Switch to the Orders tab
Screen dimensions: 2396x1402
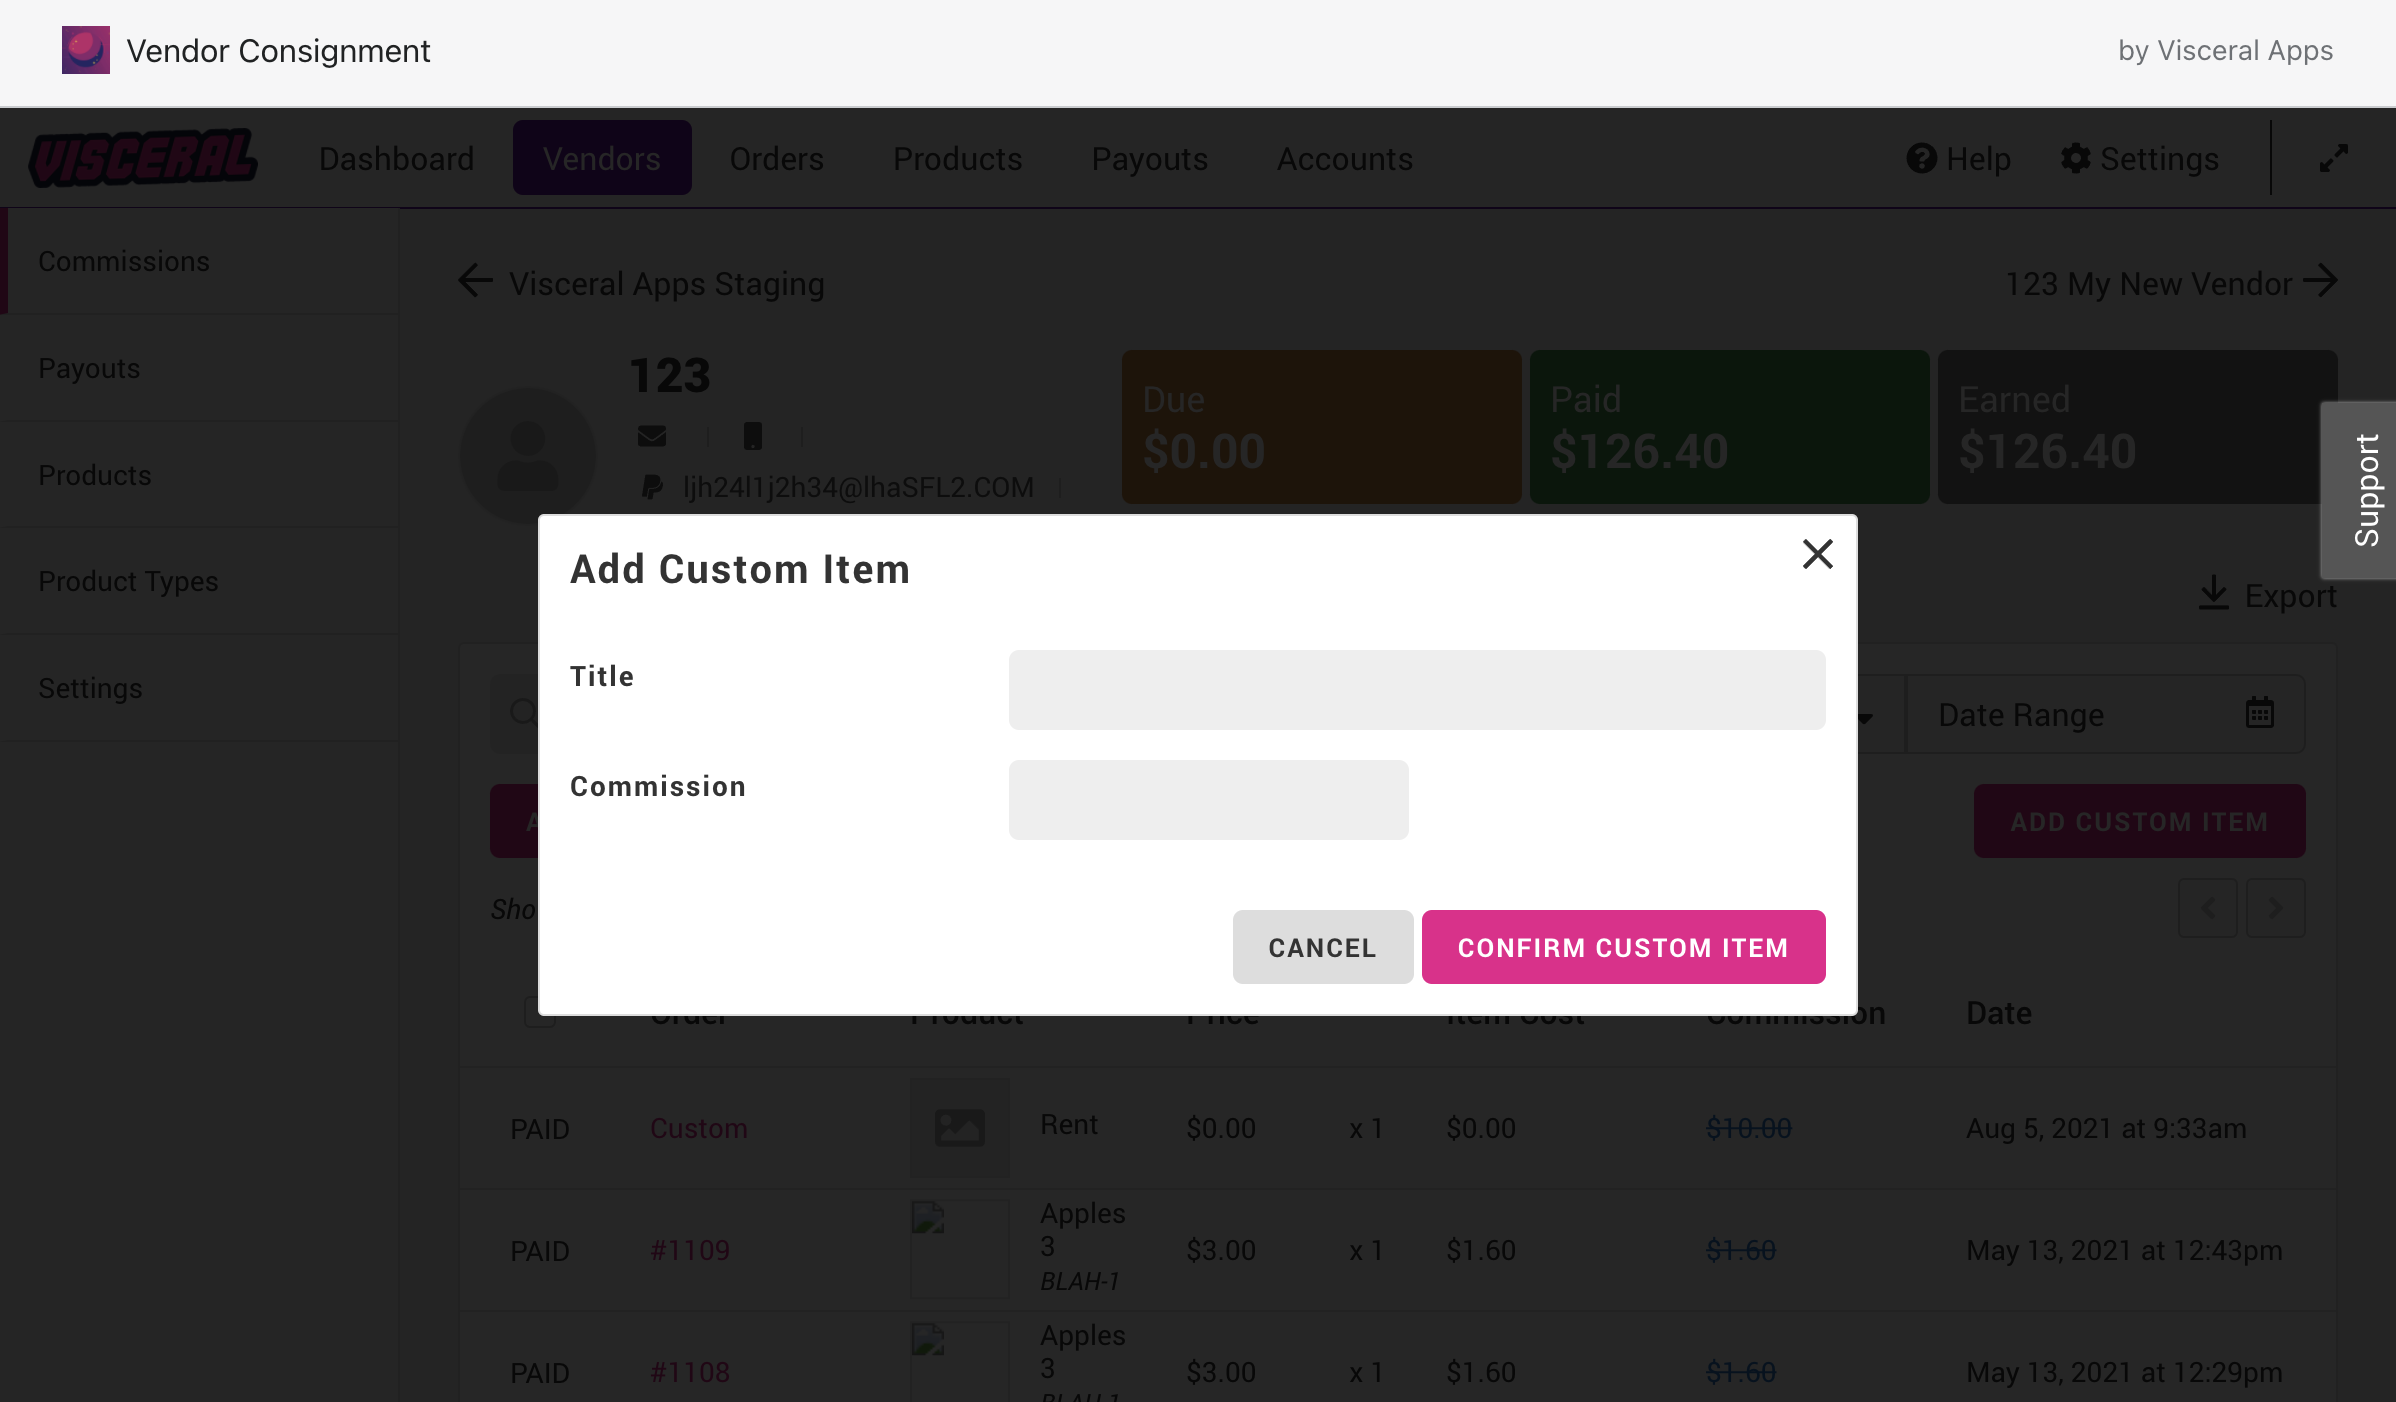pos(776,158)
